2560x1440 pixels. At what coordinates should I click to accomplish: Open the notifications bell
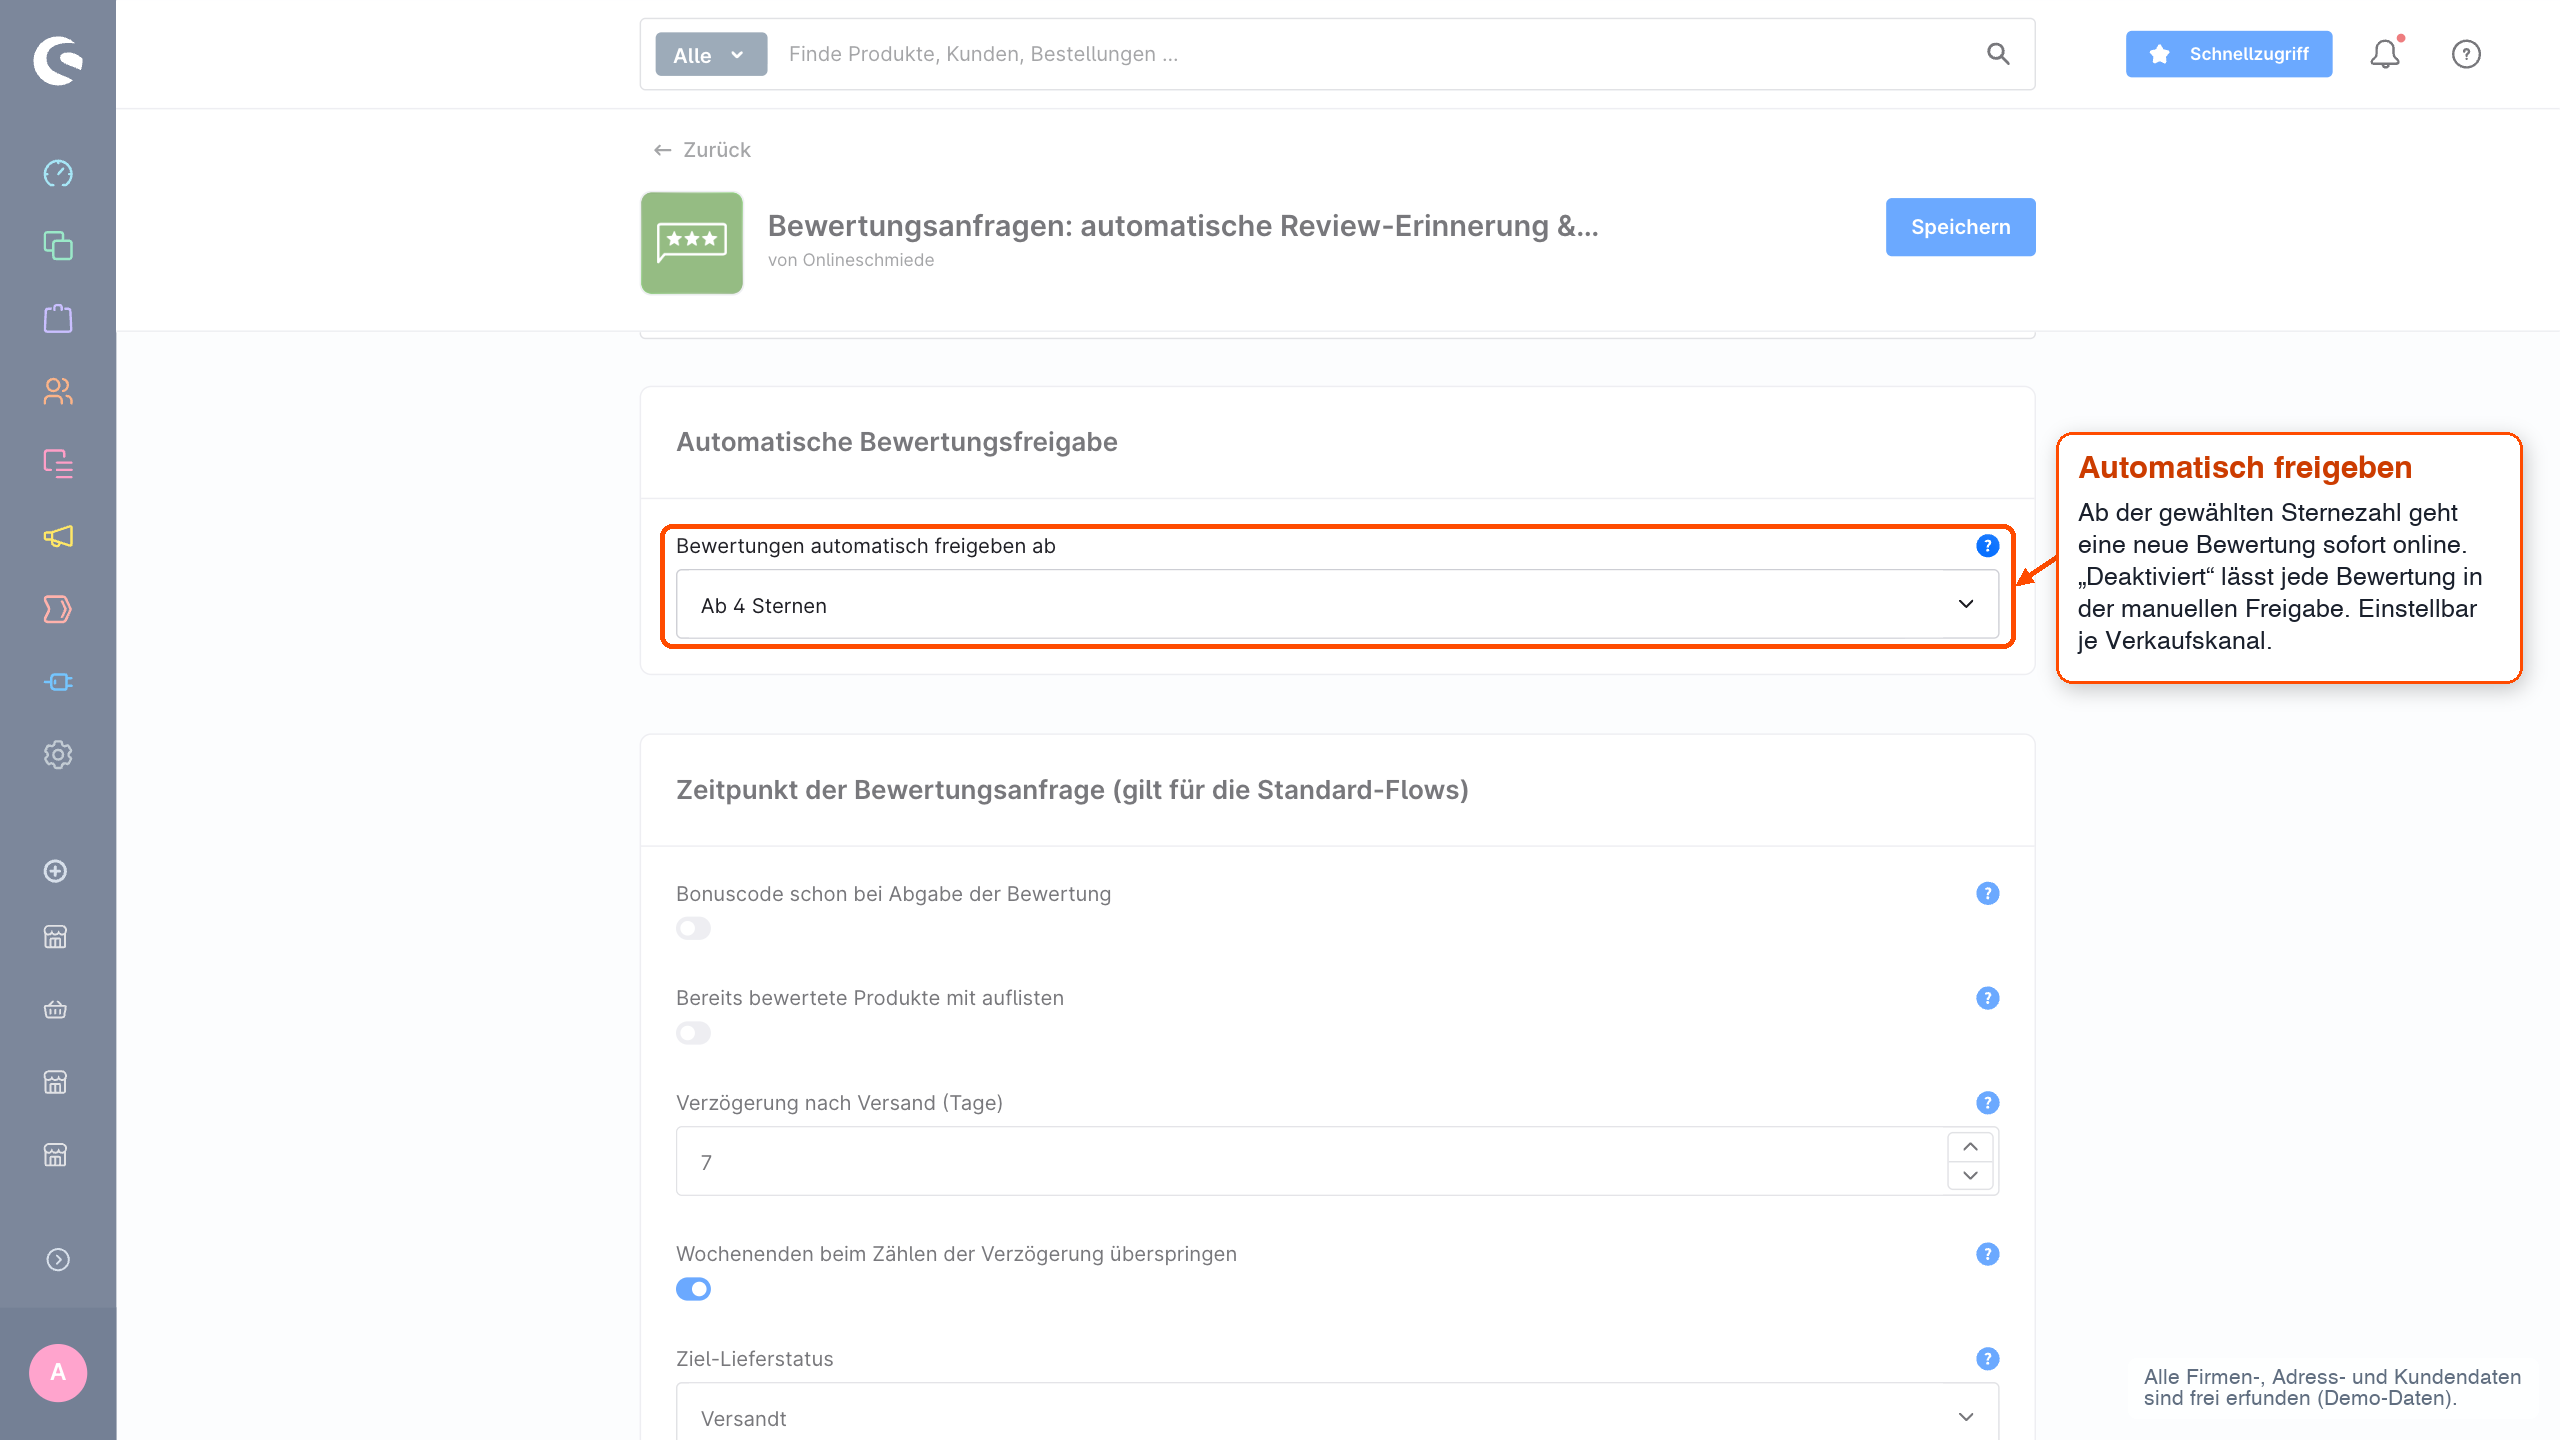(x=2385, y=54)
